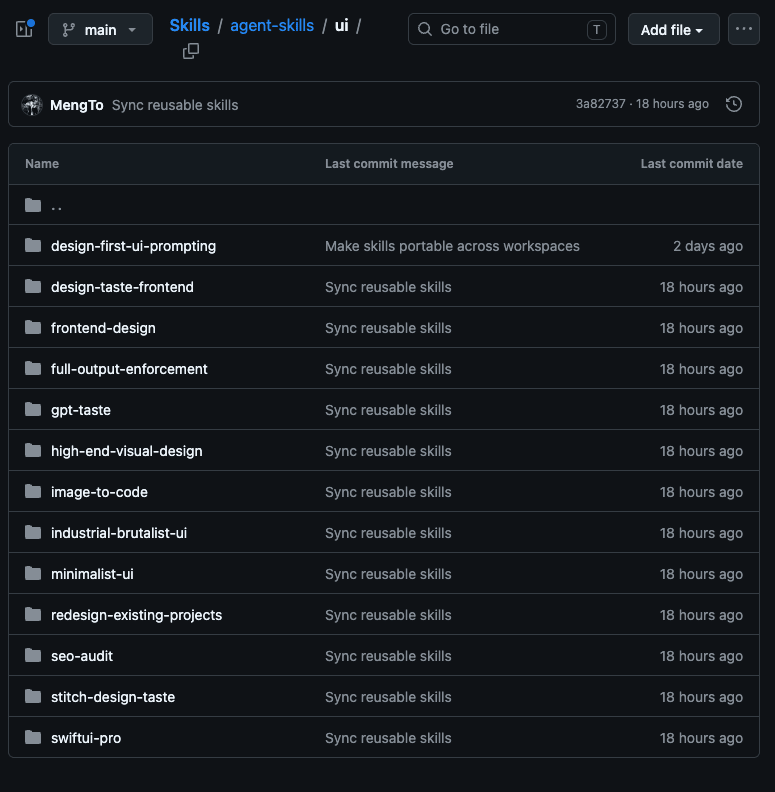Screen dimensions: 775x792
Task: Open MengTo's avatar image
Action: tap(32, 105)
